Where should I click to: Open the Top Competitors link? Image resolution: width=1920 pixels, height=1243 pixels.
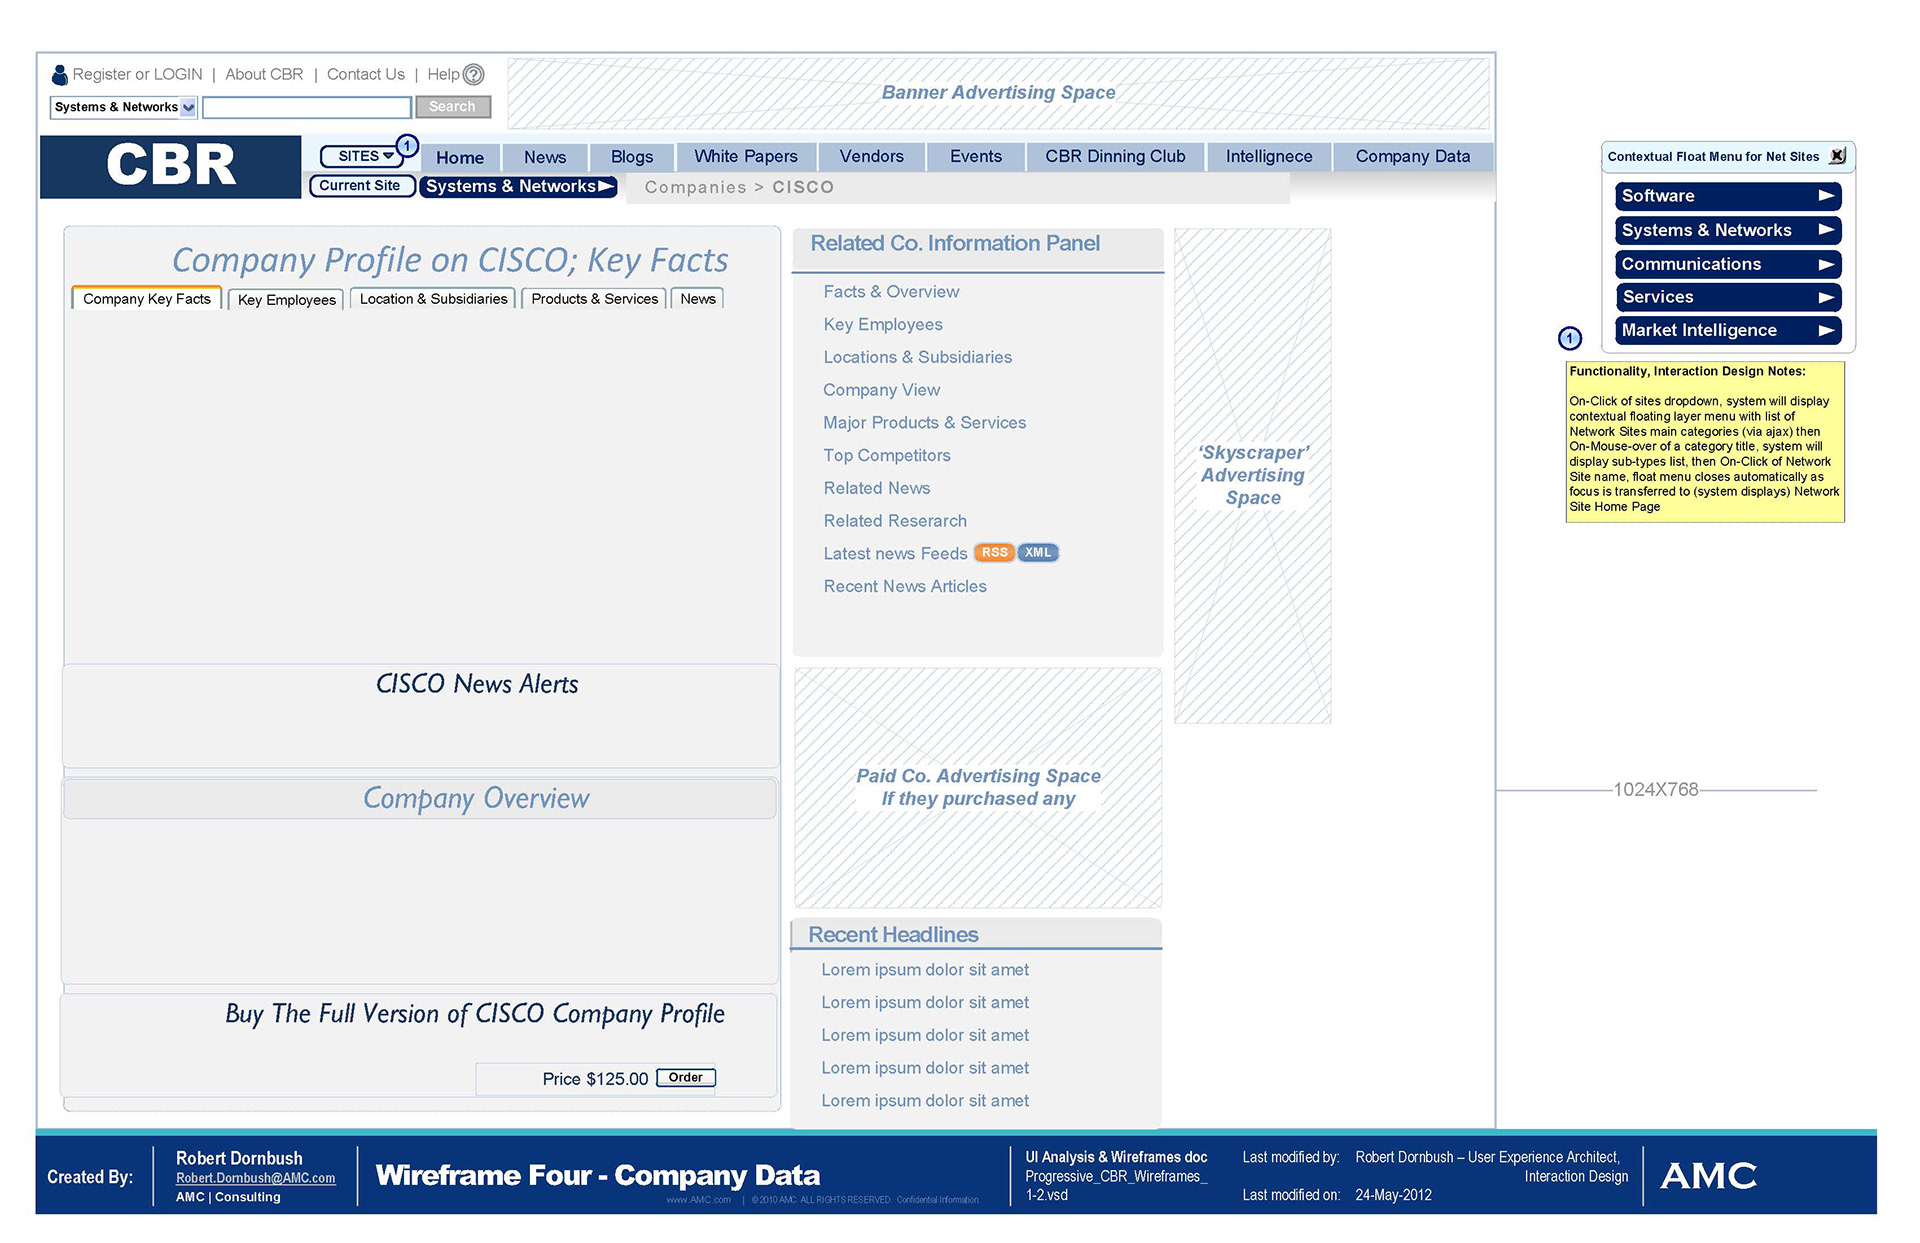coord(887,455)
